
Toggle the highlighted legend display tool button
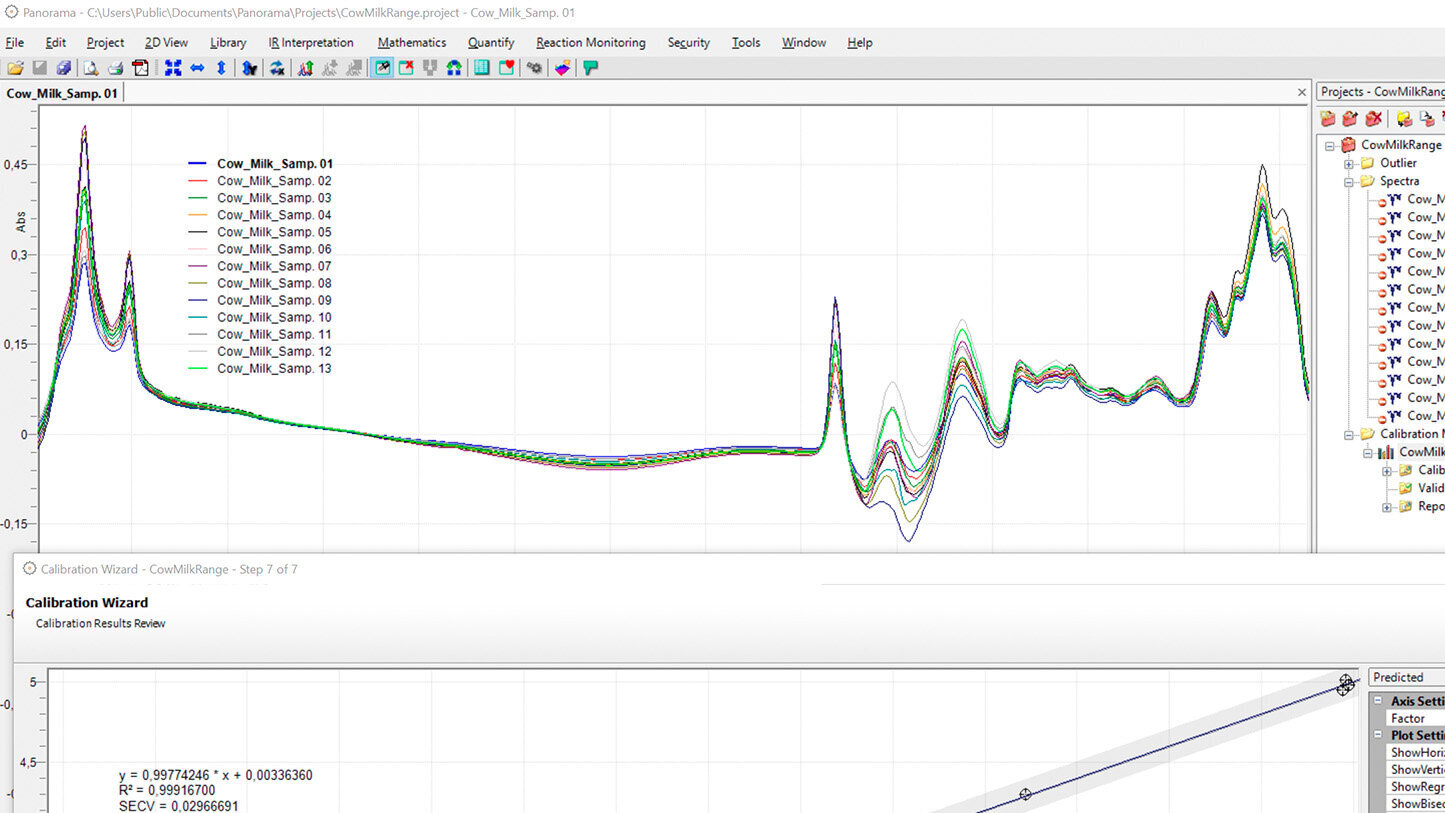tap(382, 68)
